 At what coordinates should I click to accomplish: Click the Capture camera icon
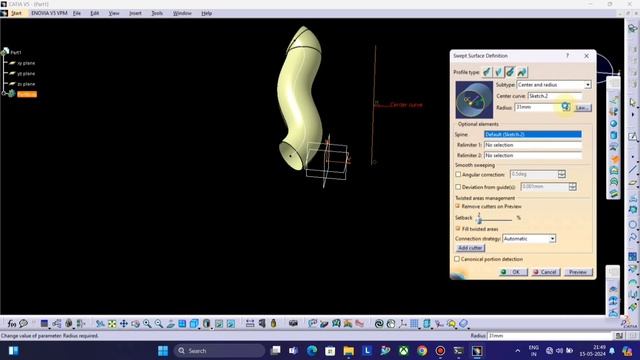coord(293,324)
